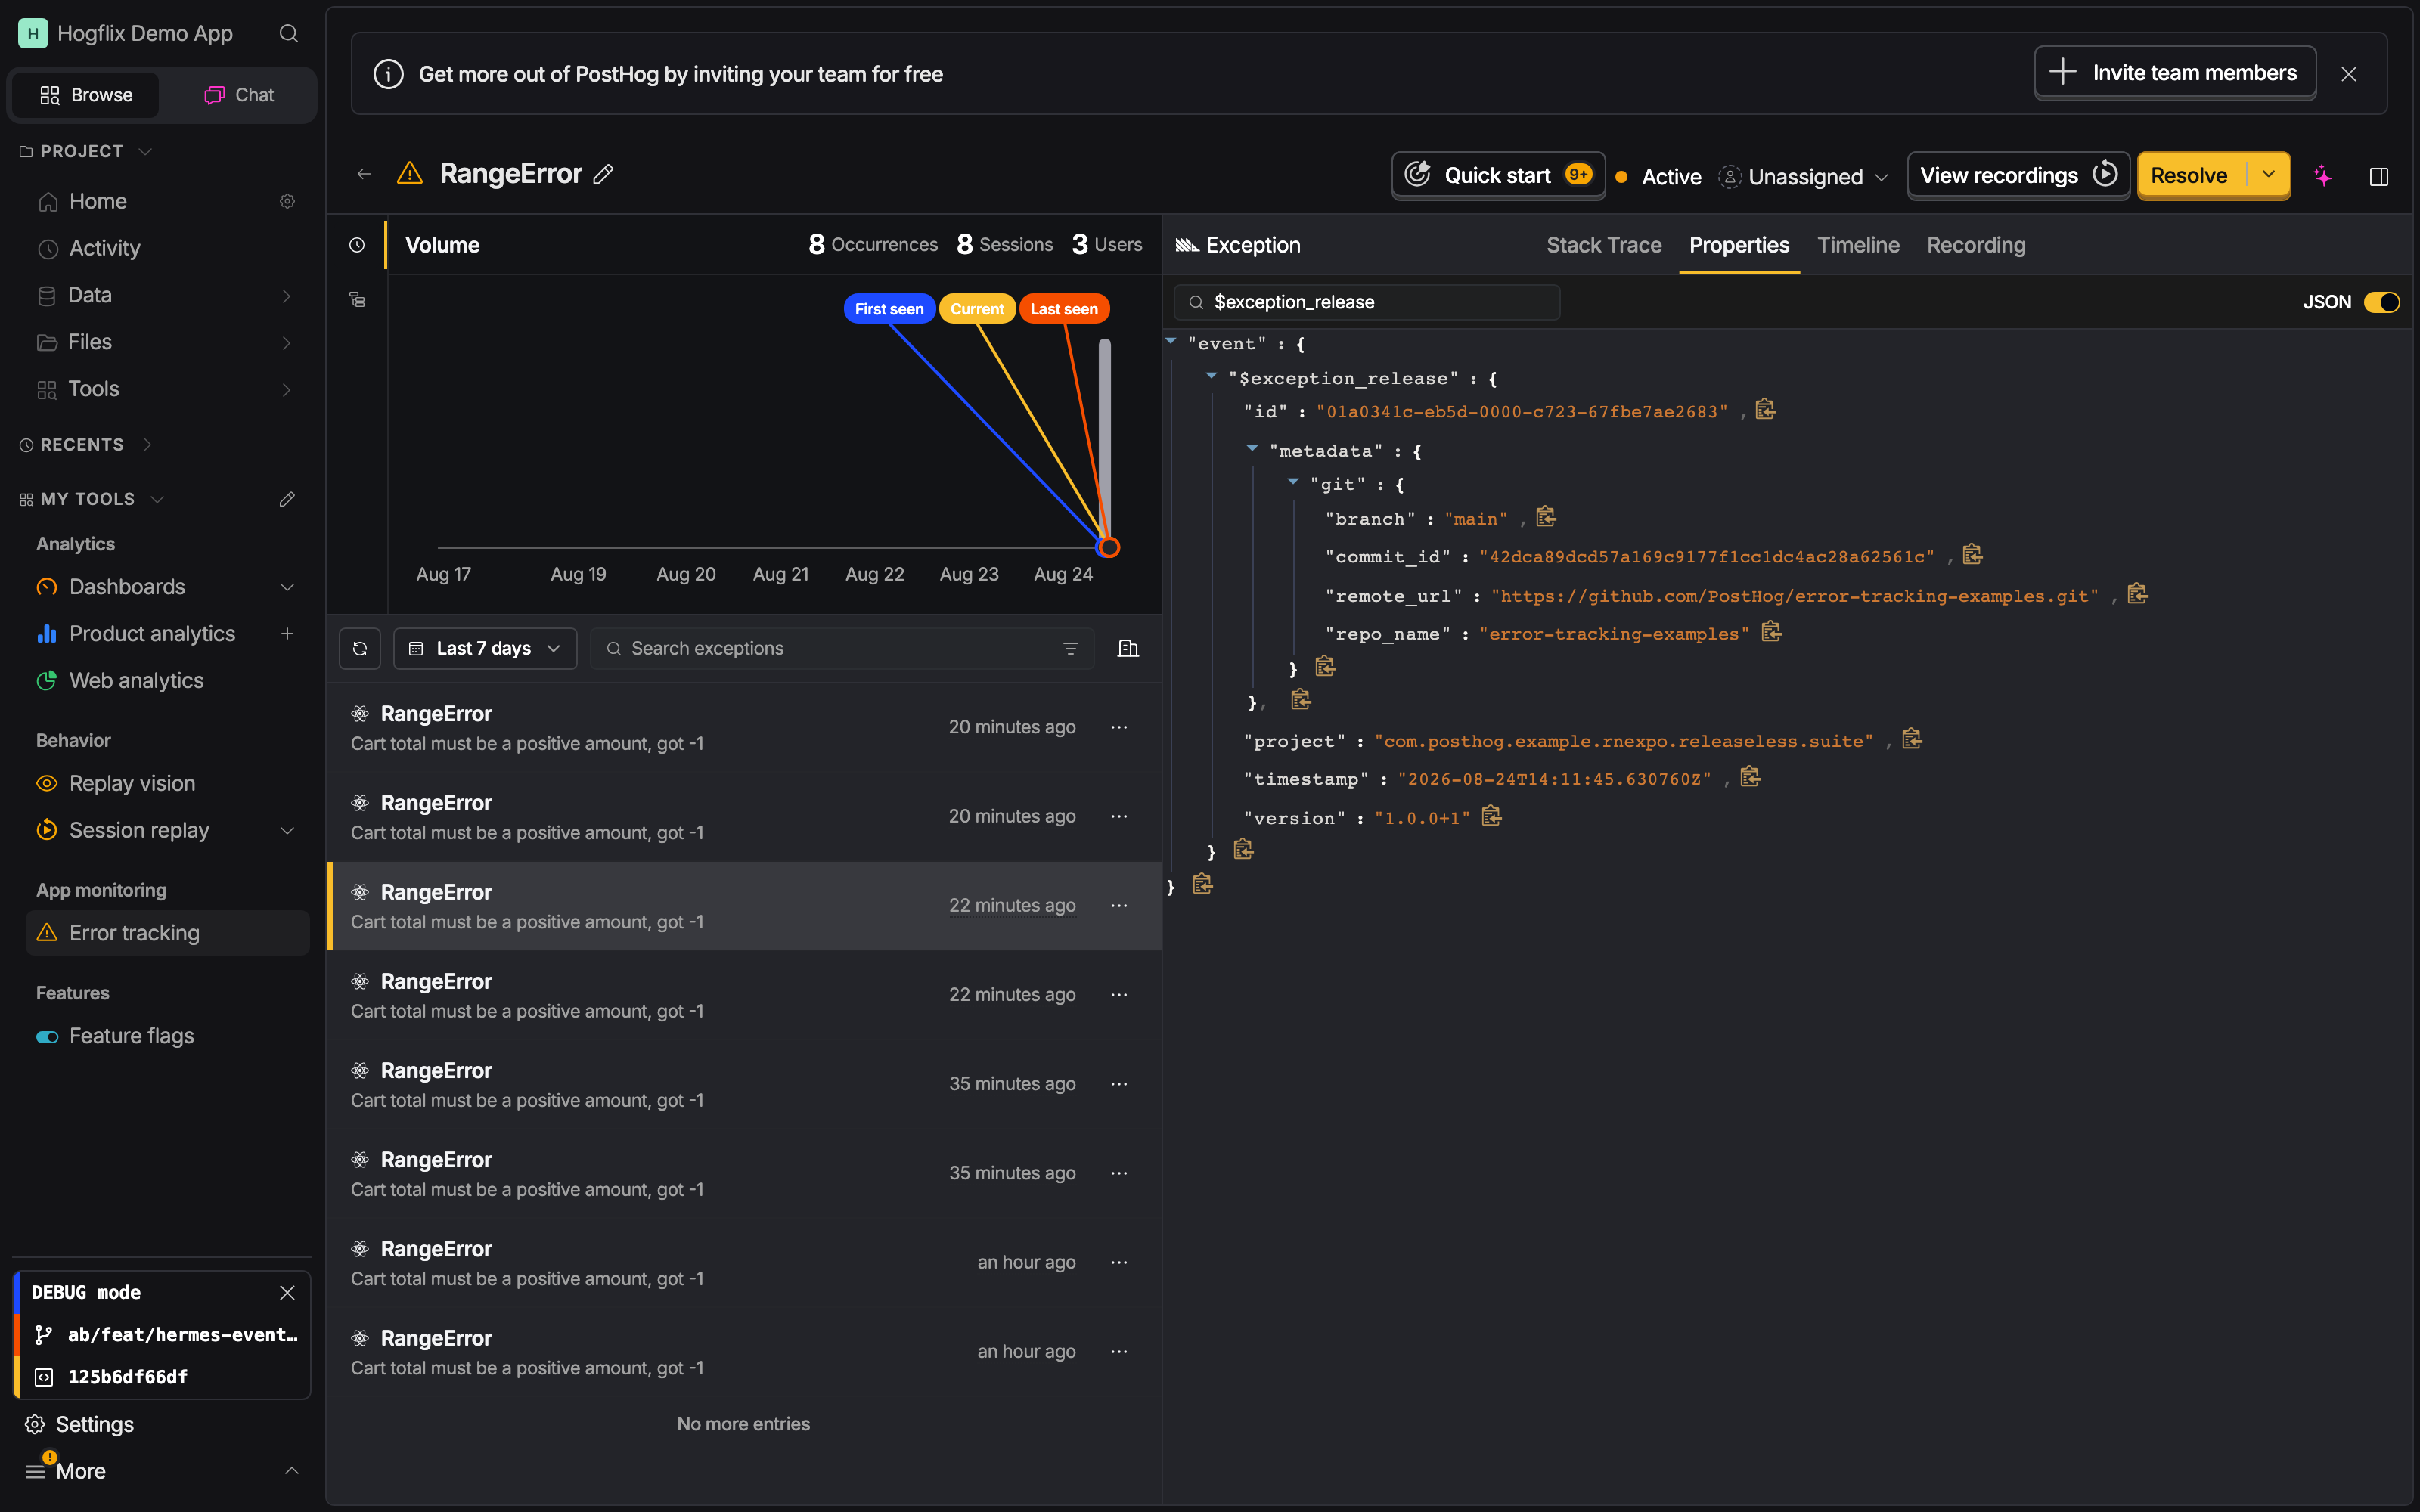Open the filter icon in Search exceptions
The image size is (2420, 1512).
click(x=1070, y=648)
